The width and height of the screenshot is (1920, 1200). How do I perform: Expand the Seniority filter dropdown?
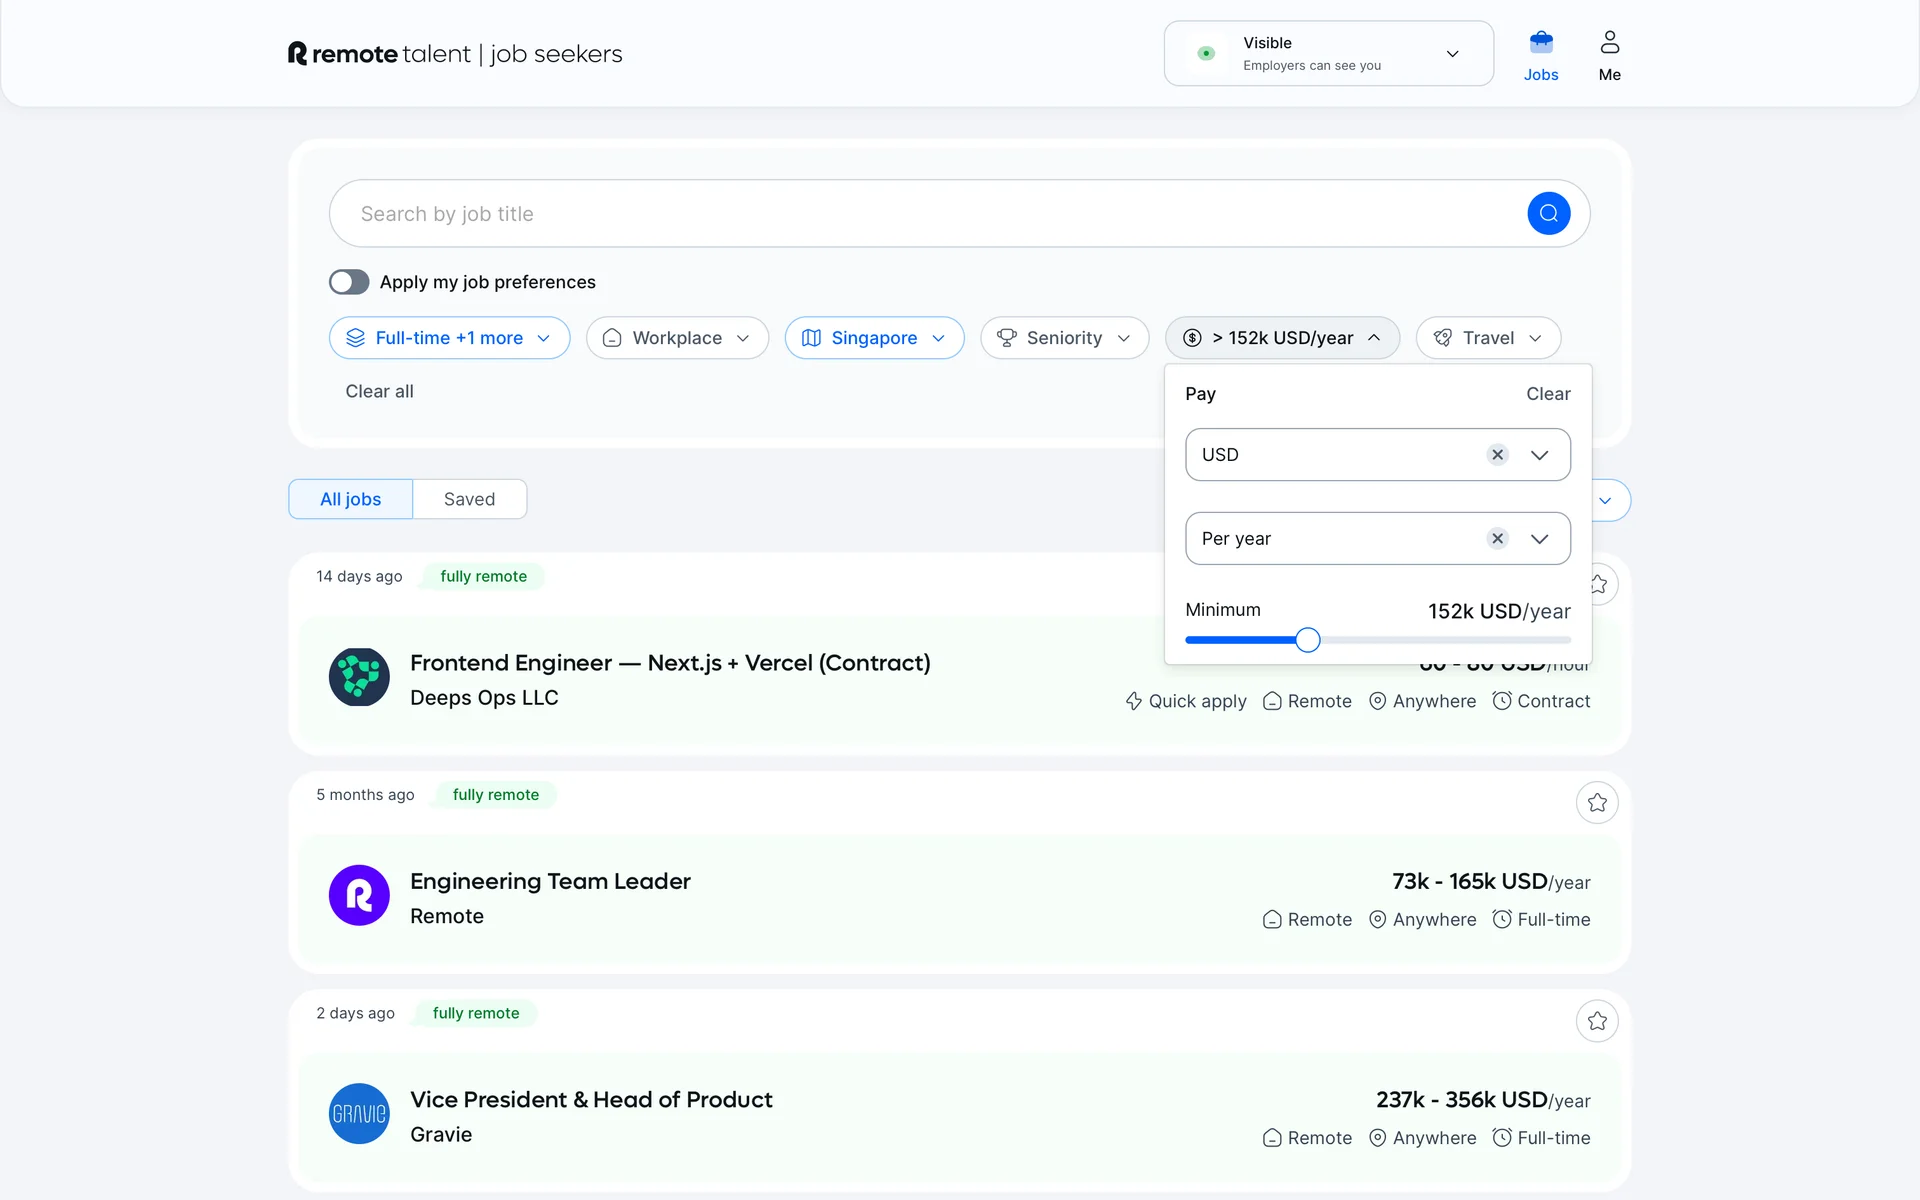coord(1064,338)
